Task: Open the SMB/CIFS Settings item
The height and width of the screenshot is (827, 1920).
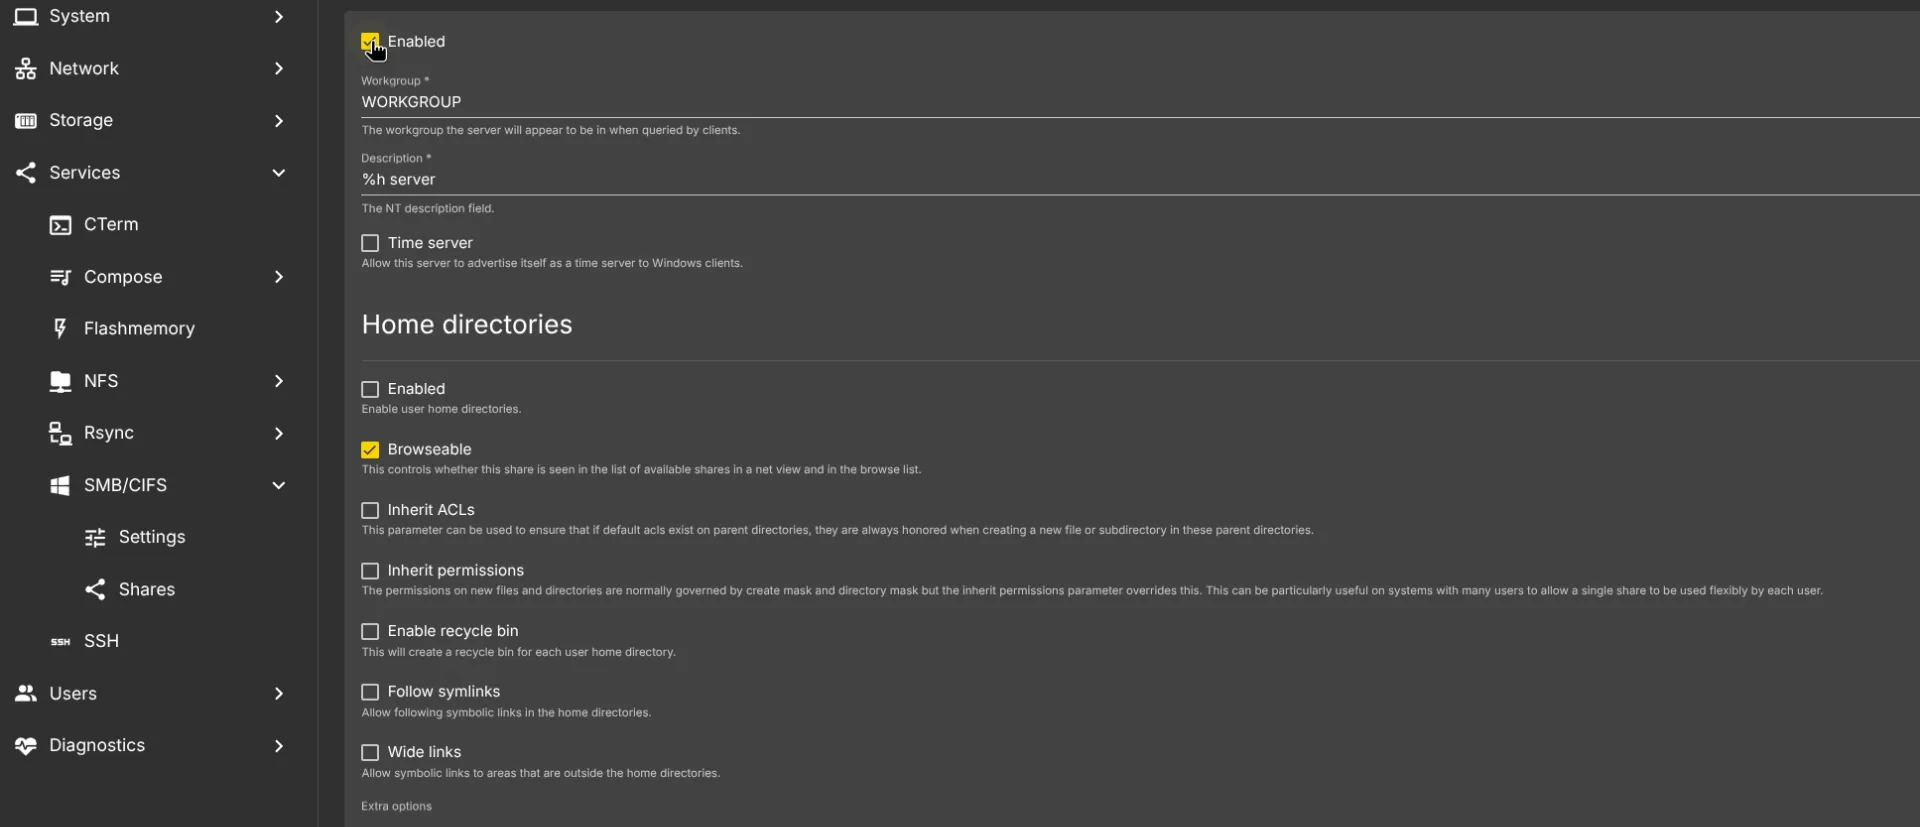Action: tap(151, 537)
